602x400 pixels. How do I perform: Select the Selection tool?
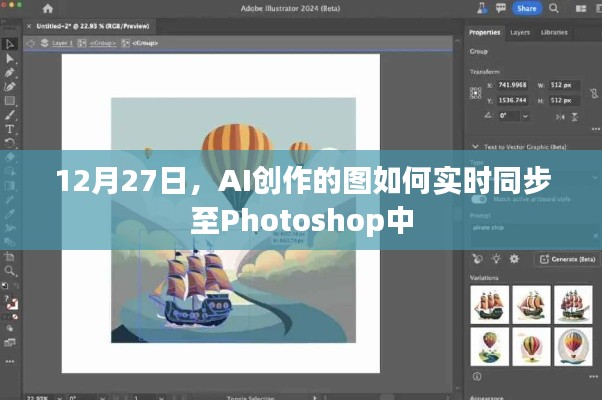click(10, 44)
